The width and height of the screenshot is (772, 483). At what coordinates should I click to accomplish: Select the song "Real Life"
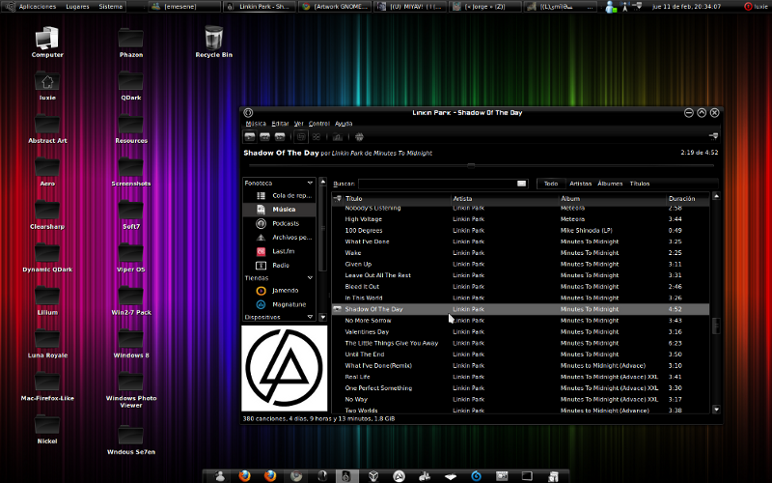point(520,377)
